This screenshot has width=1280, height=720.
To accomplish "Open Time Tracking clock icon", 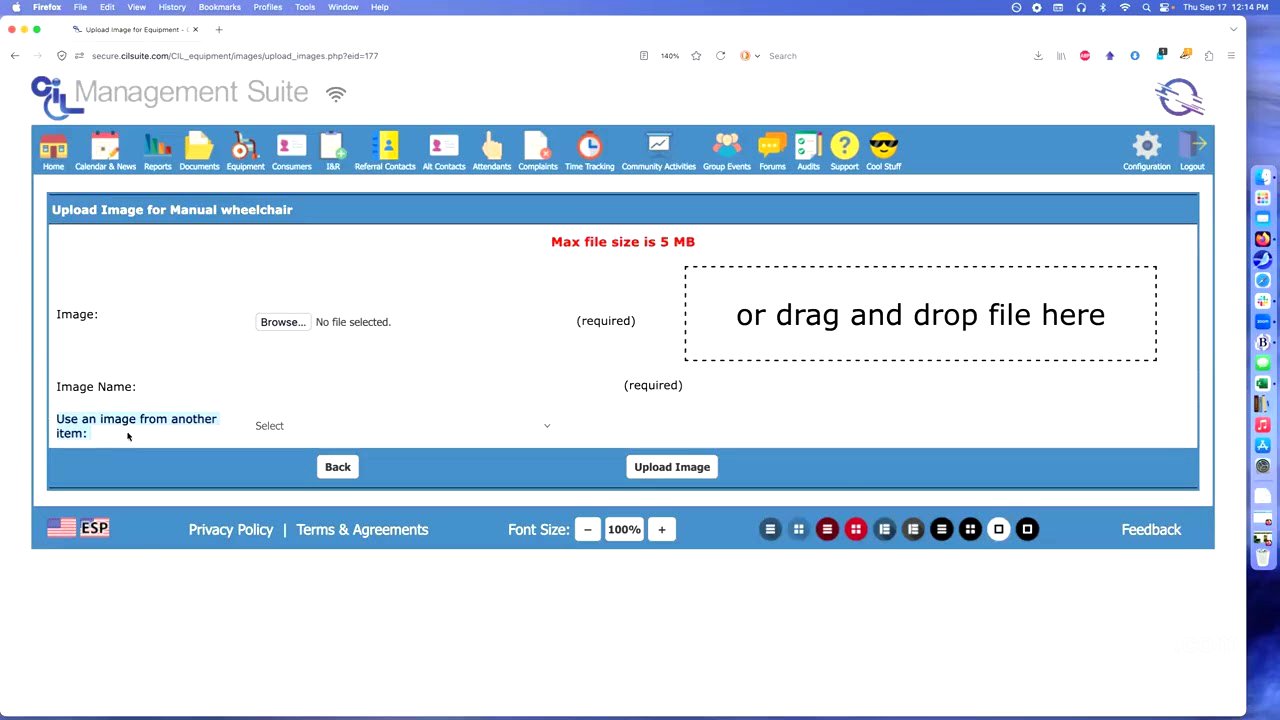I will pos(589,152).
